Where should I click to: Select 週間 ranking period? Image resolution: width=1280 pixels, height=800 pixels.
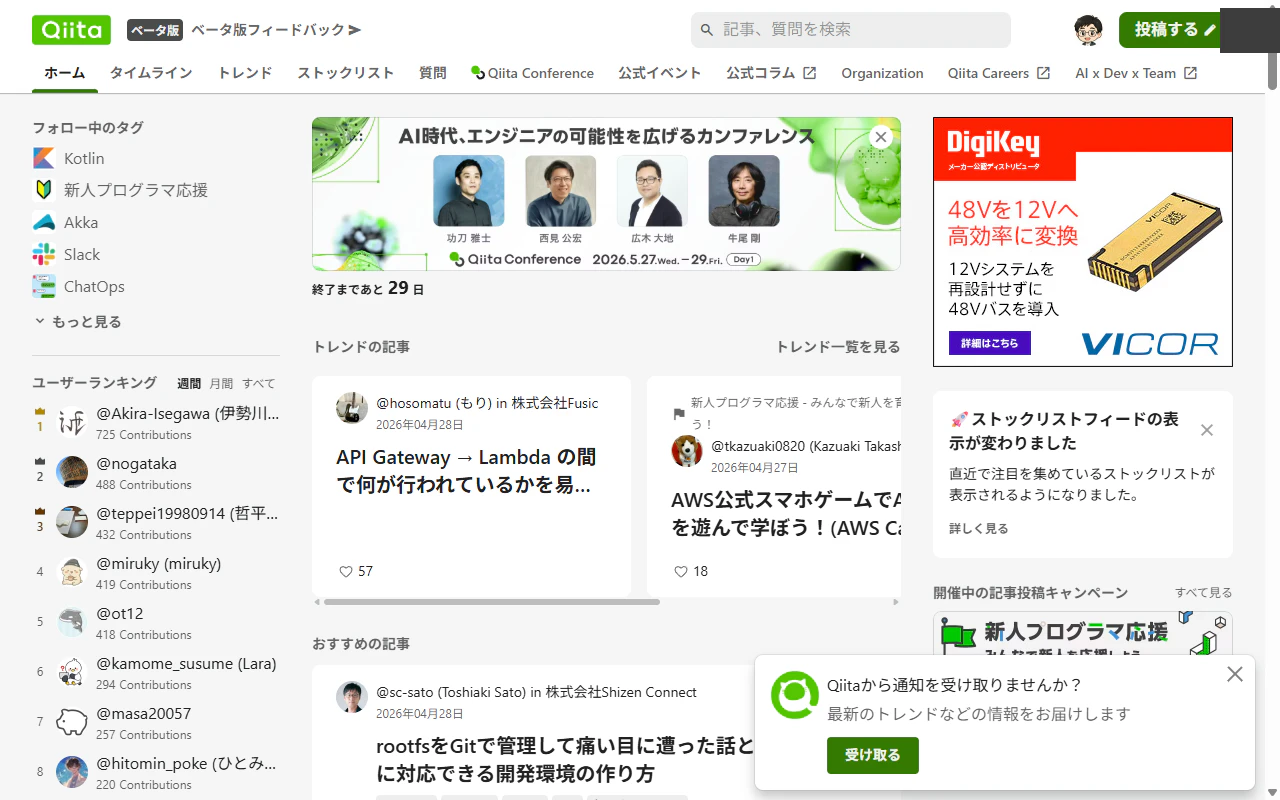pyautogui.click(x=189, y=383)
